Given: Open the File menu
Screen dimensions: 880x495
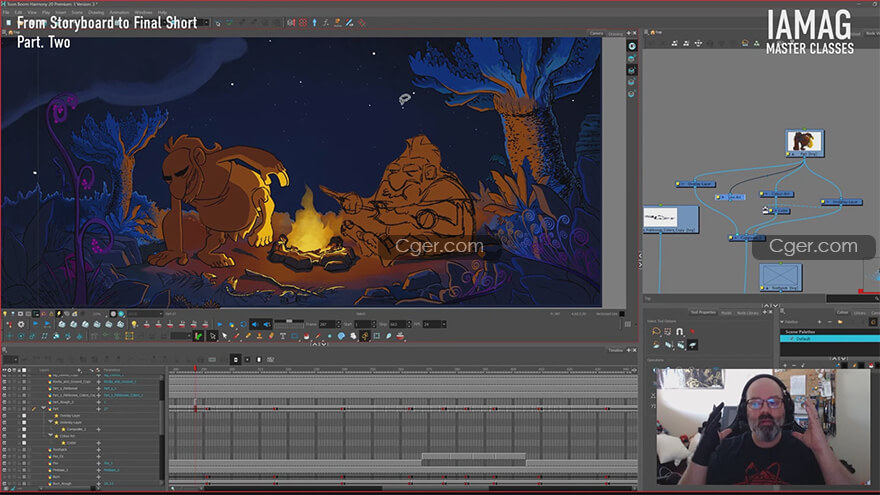Looking at the screenshot, I should (x=6, y=12).
